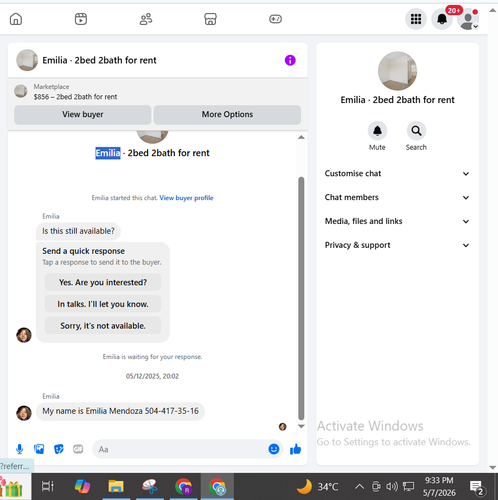This screenshot has height=500, width=498.
Task: Search in conversation magnifier icon
Action: [x=416, y=131]
